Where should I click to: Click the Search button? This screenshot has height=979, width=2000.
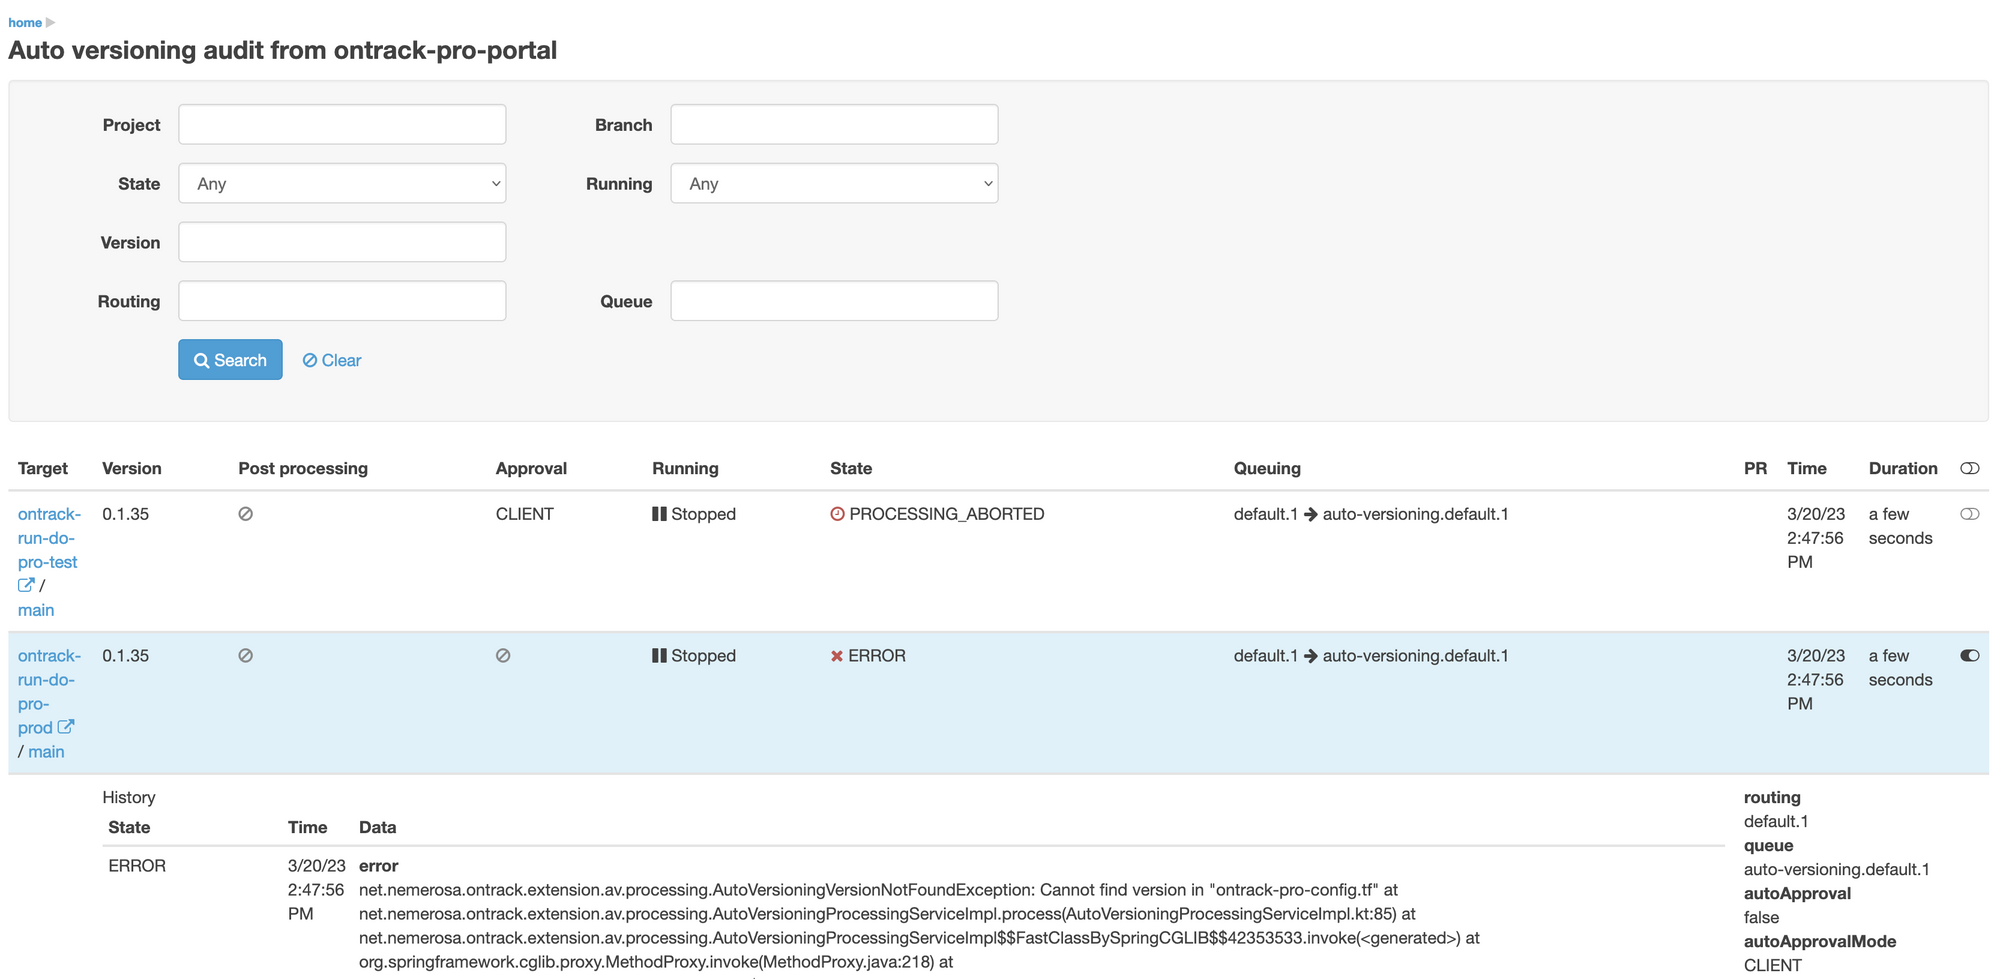[x=230, y=360]
